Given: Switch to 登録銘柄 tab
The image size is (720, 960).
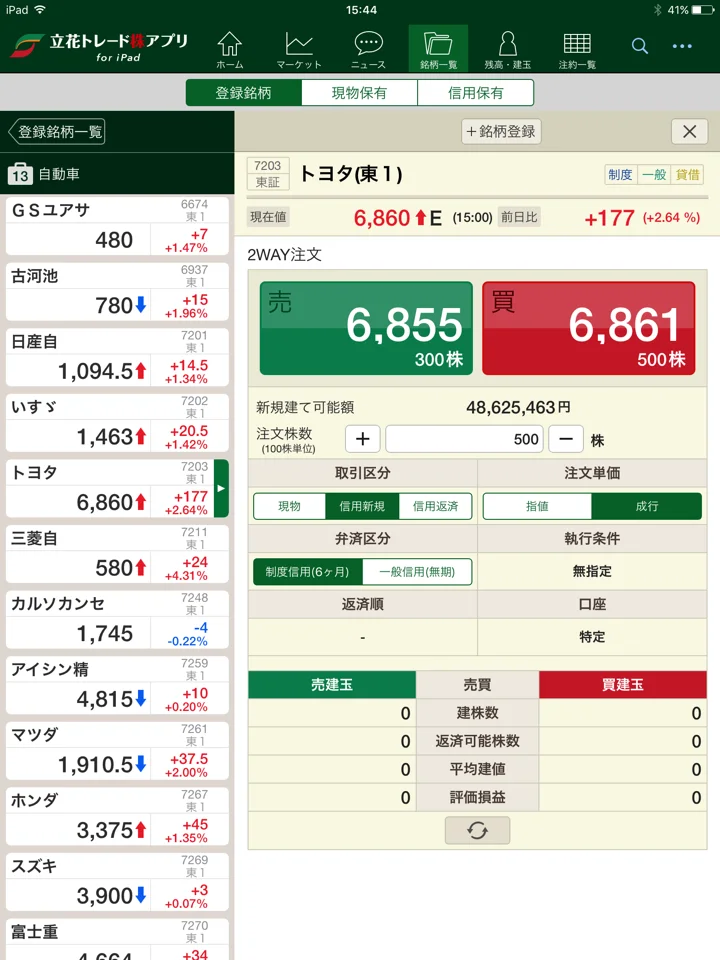Looking at the screenshot, I should pos(244,93).
